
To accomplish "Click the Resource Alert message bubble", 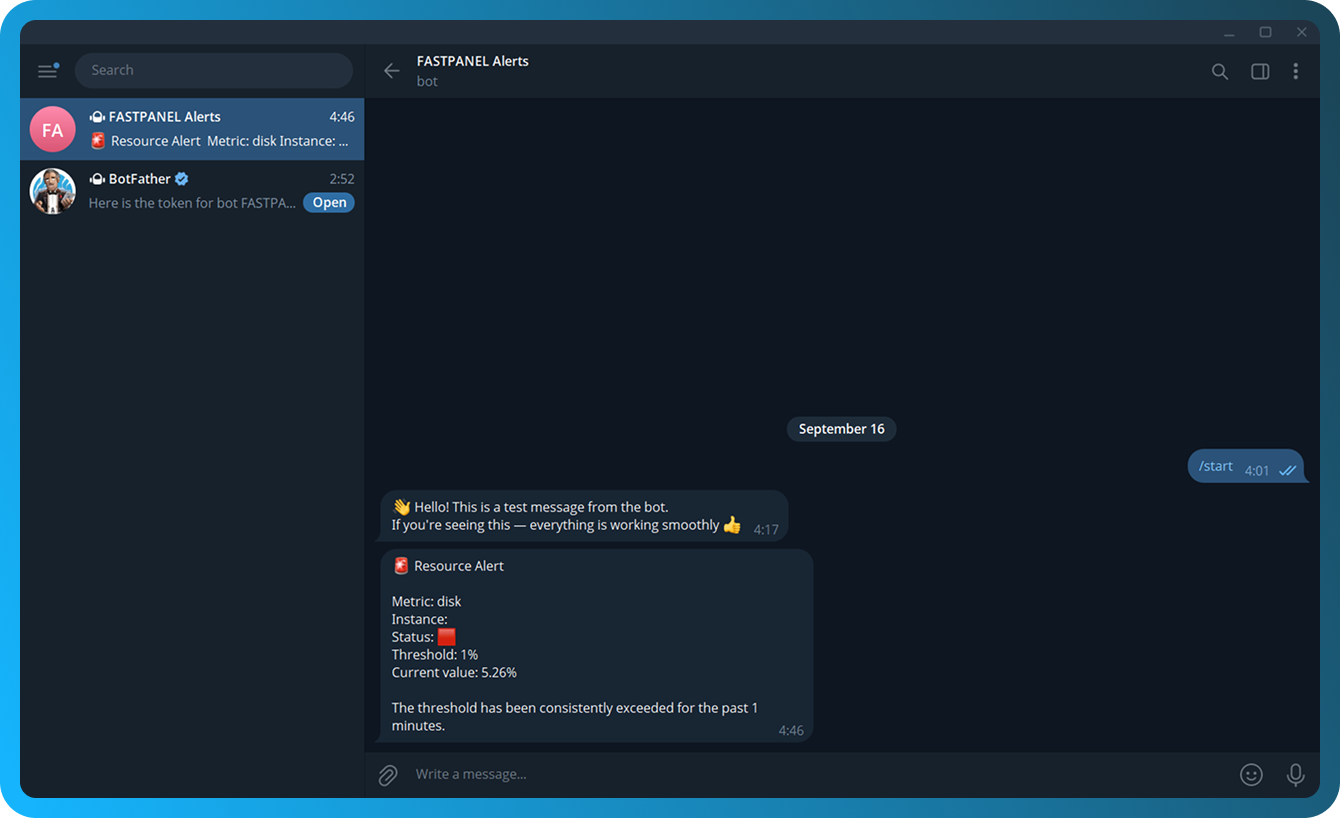I will coord(595,644).
